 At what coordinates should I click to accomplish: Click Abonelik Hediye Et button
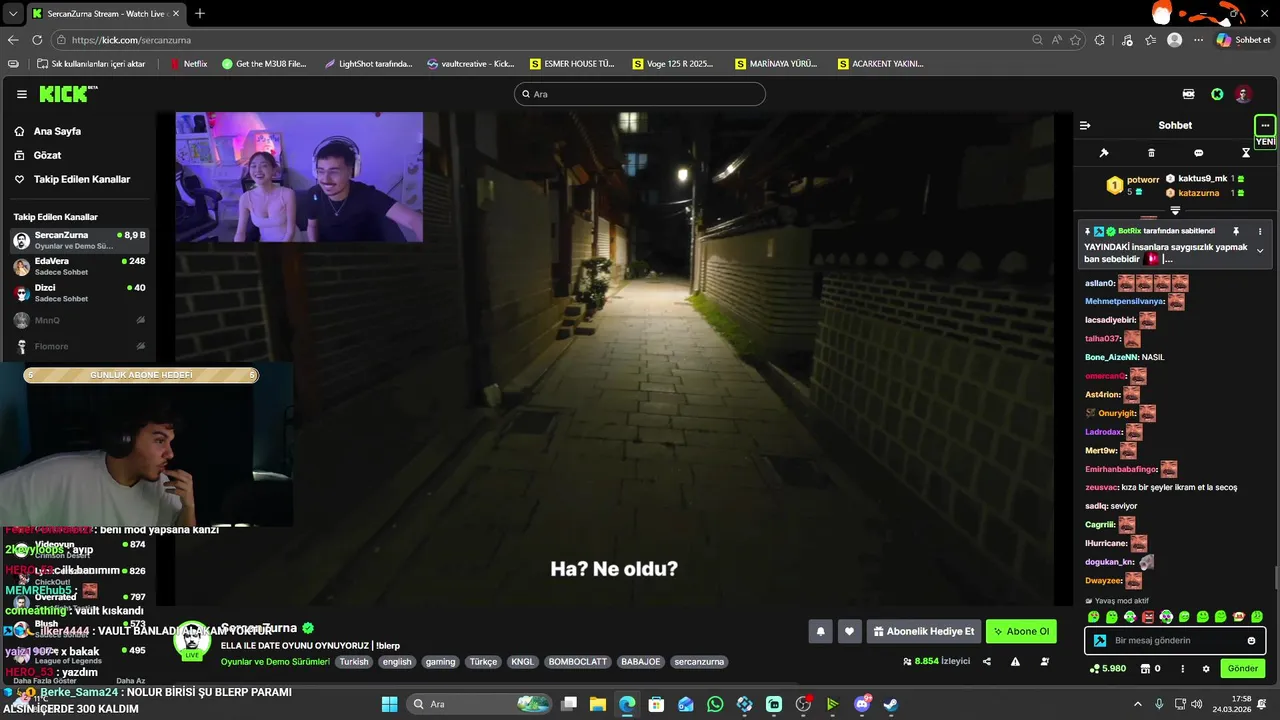(x=924, y=631)
